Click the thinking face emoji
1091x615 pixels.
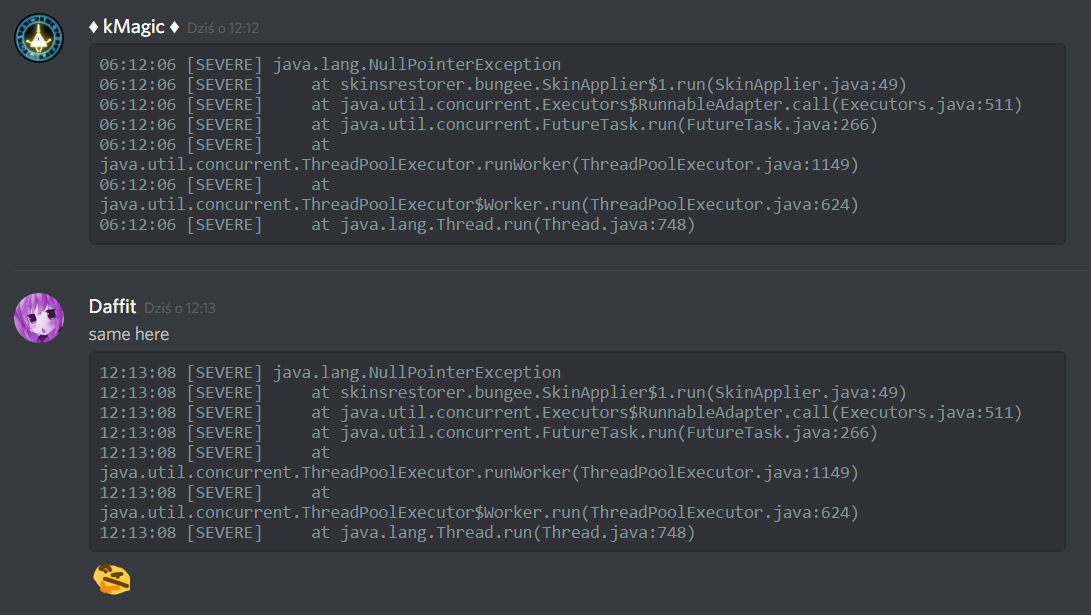coord(111,579)
